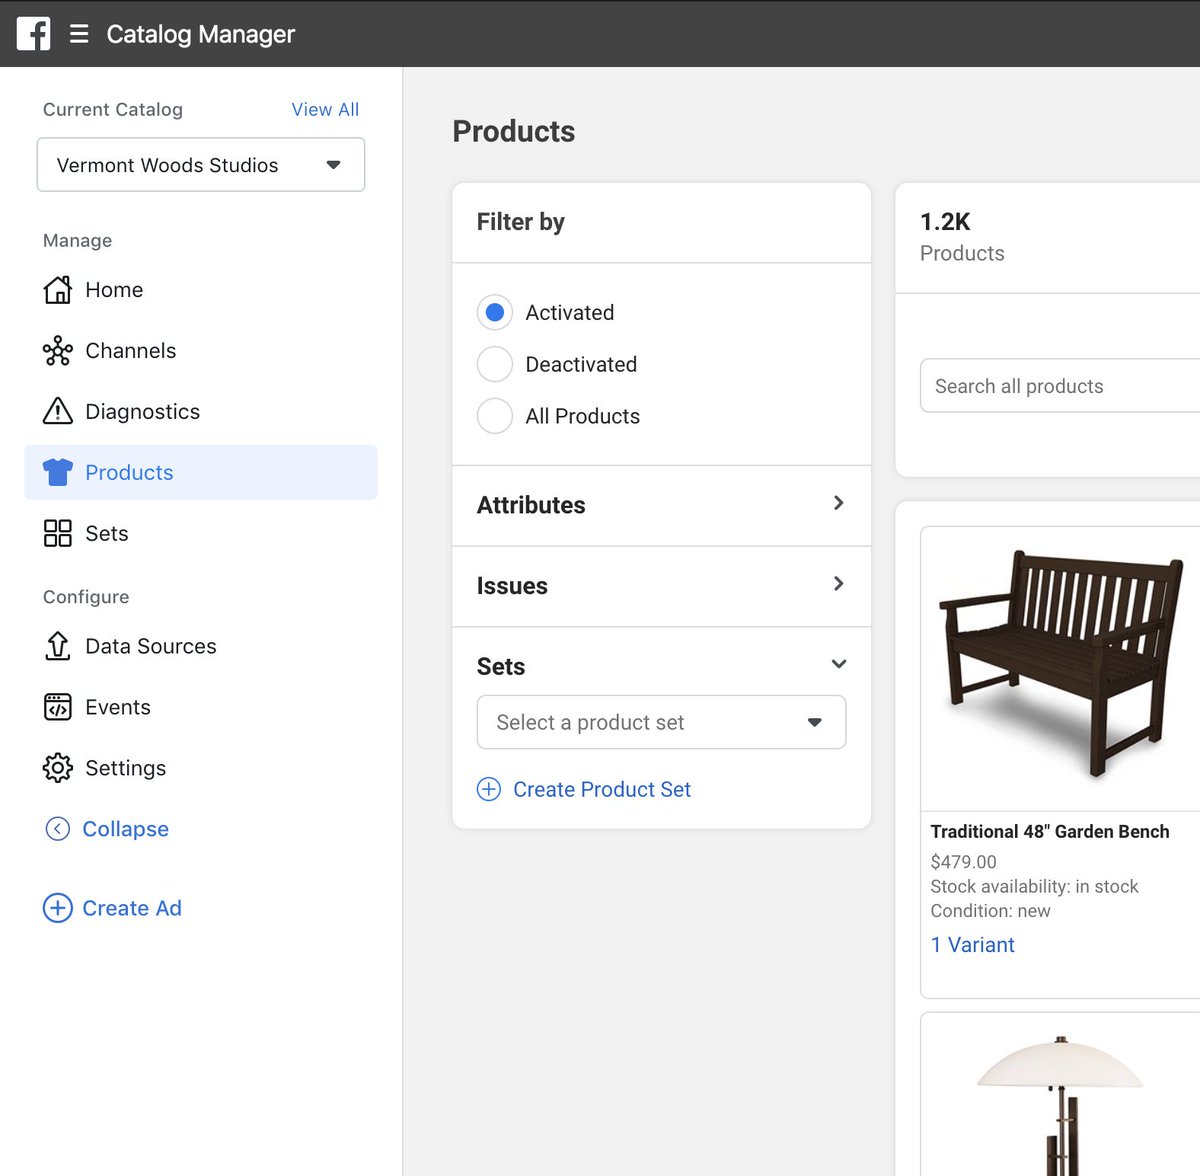Select the All Products radio button

tap(495, 416)
